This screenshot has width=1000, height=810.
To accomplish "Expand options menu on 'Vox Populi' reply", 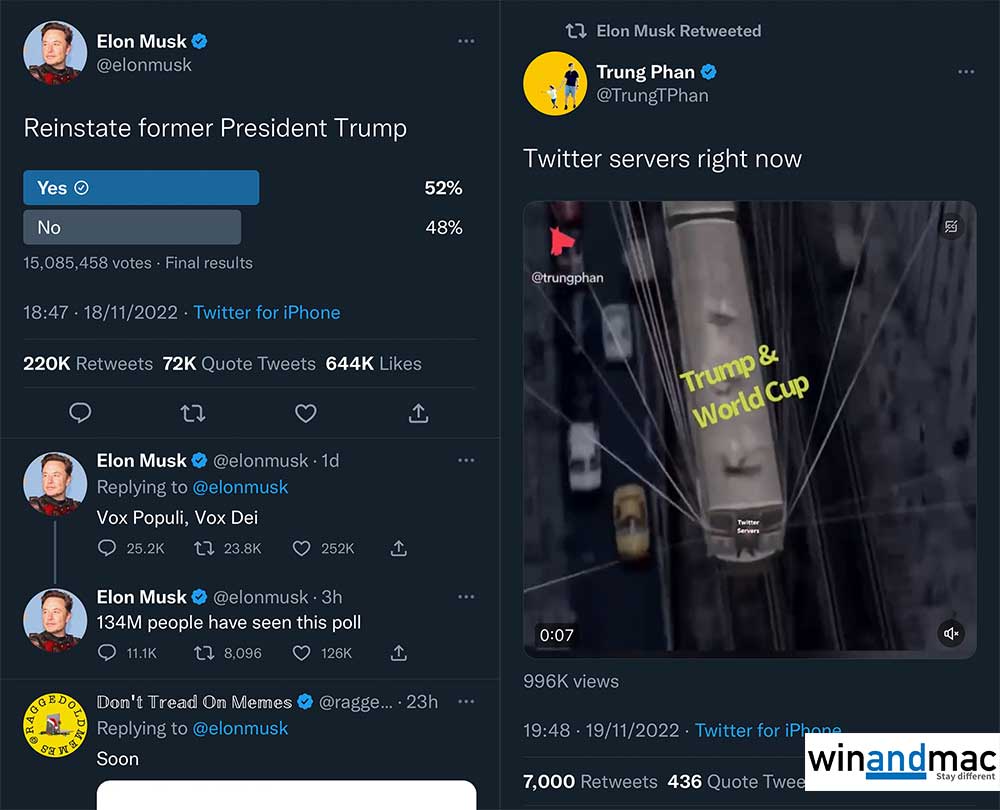I will click(x=465, y=460).
